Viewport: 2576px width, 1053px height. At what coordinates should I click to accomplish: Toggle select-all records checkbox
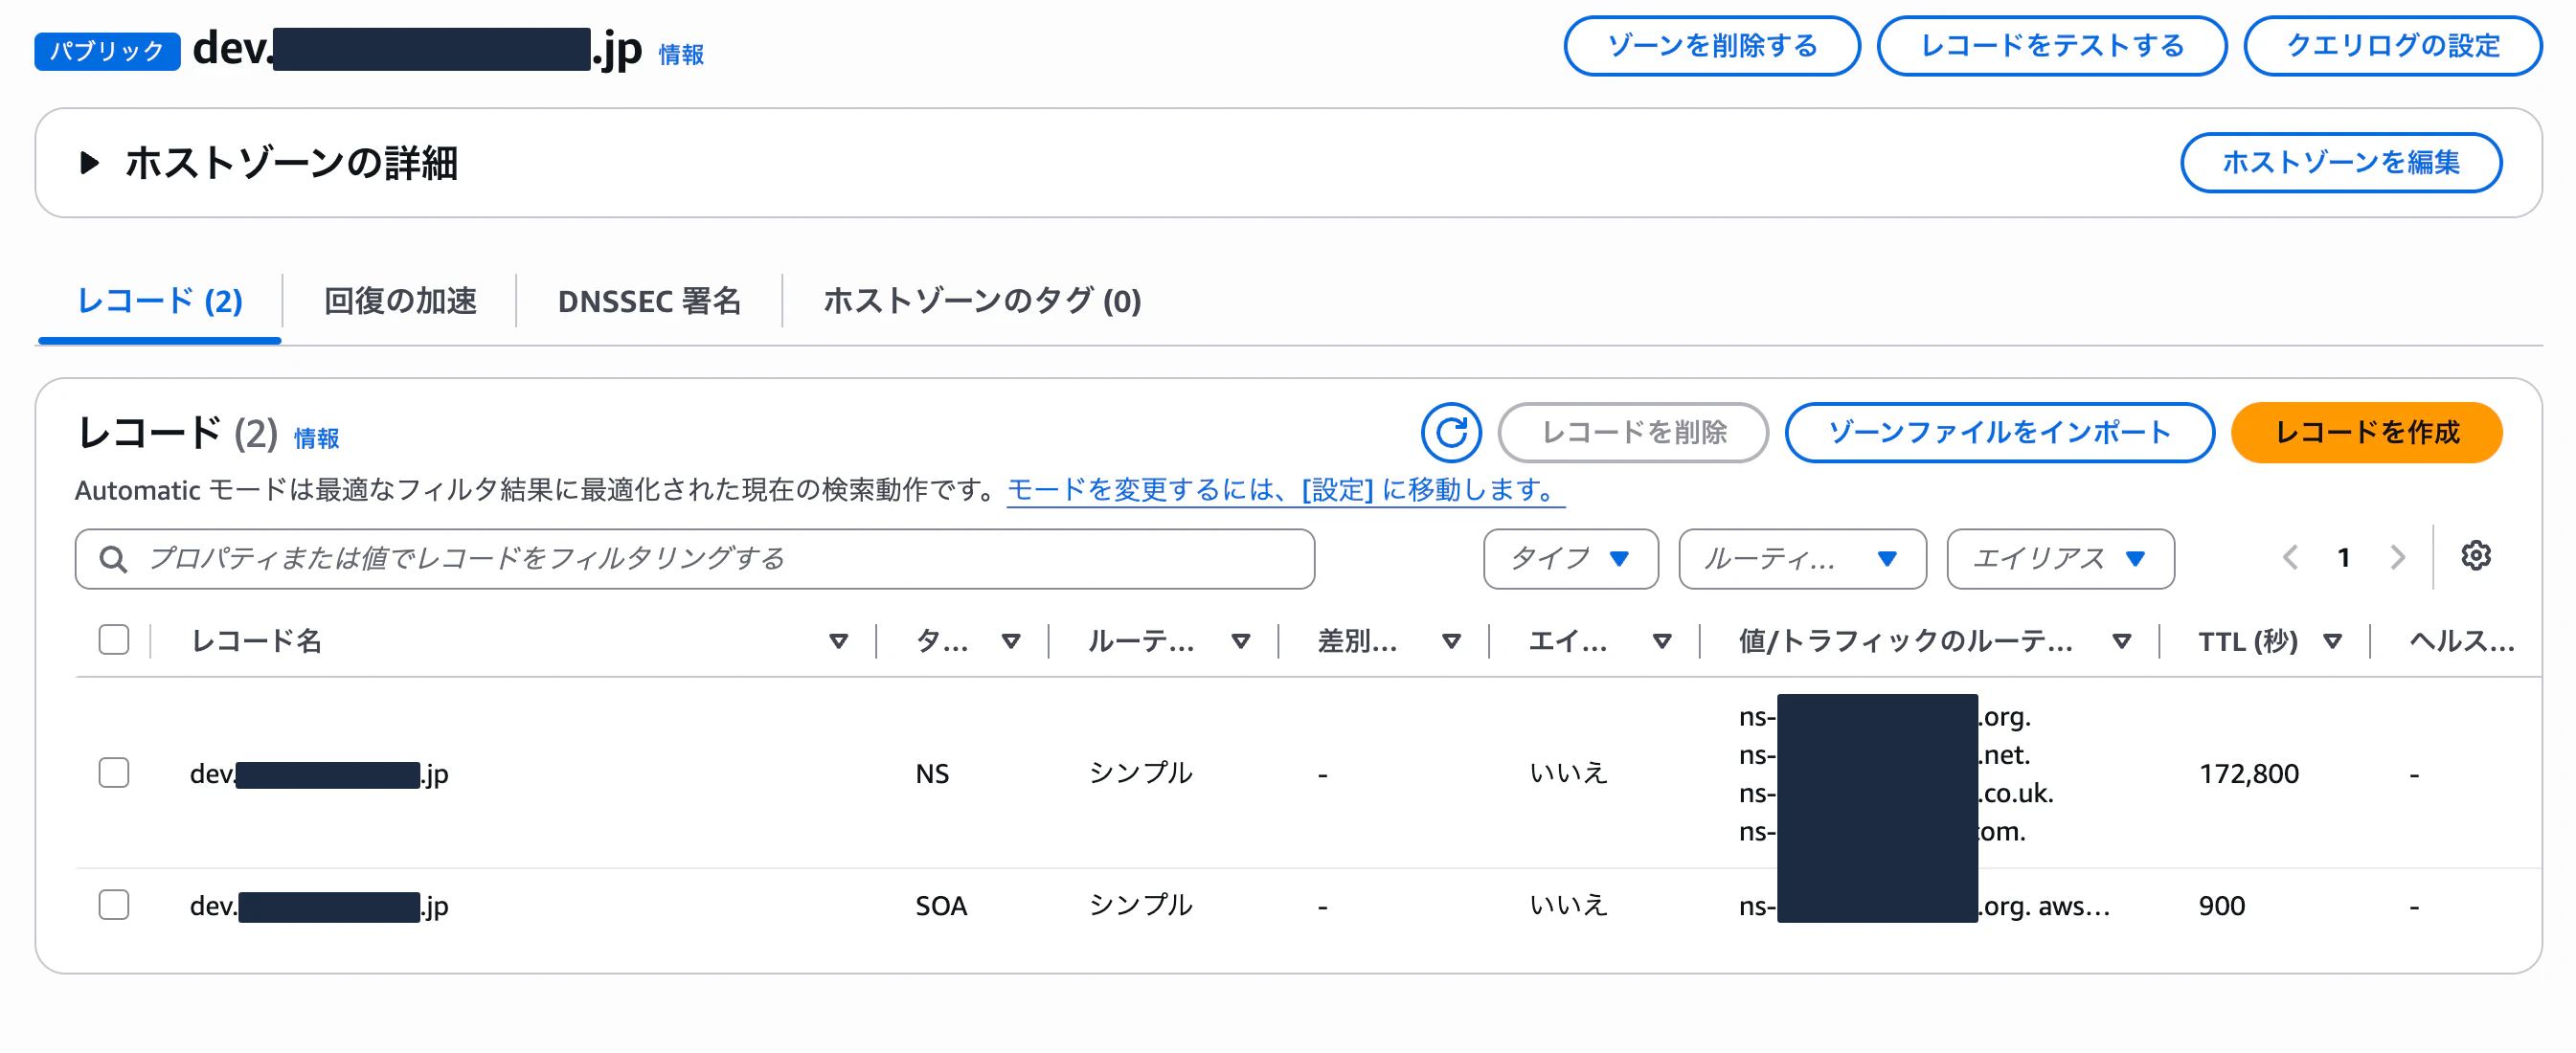pos(114,640)
